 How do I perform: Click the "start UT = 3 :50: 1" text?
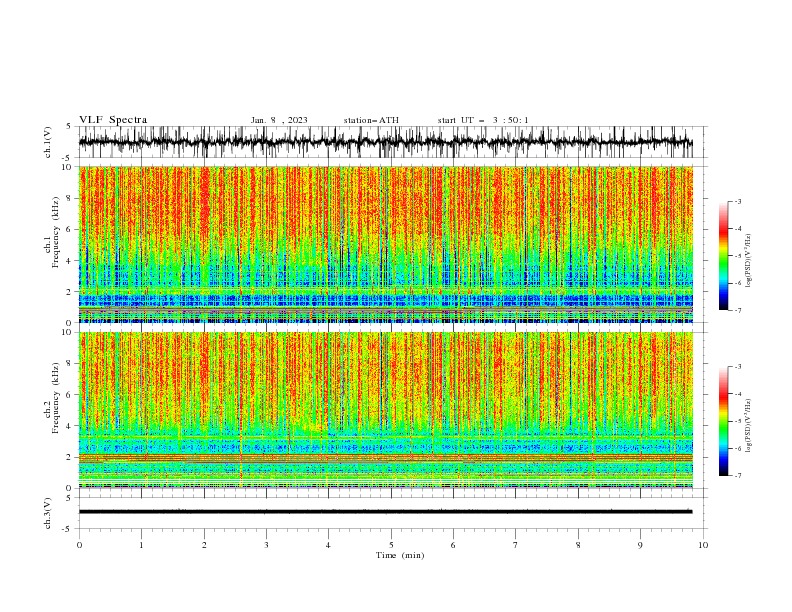(x=483, y=120)
